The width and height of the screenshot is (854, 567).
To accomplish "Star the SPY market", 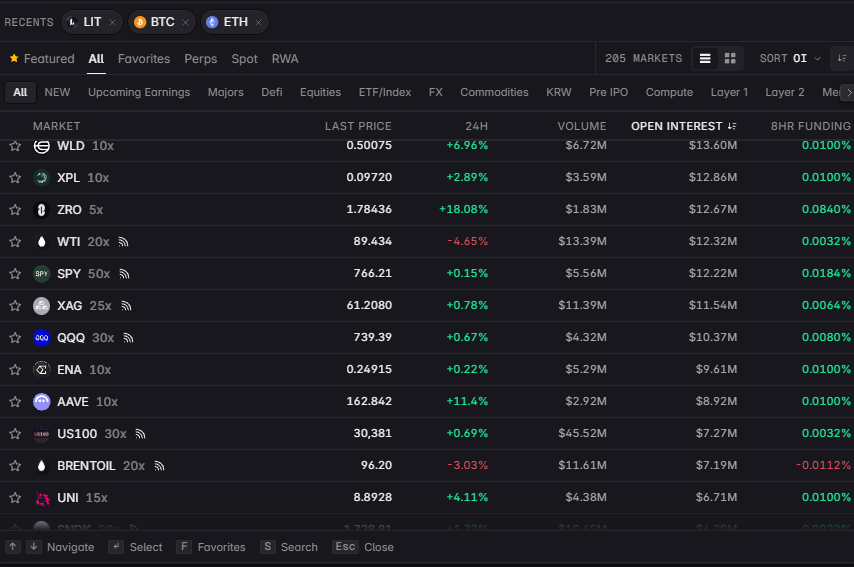I will click(x=15, y=273).
